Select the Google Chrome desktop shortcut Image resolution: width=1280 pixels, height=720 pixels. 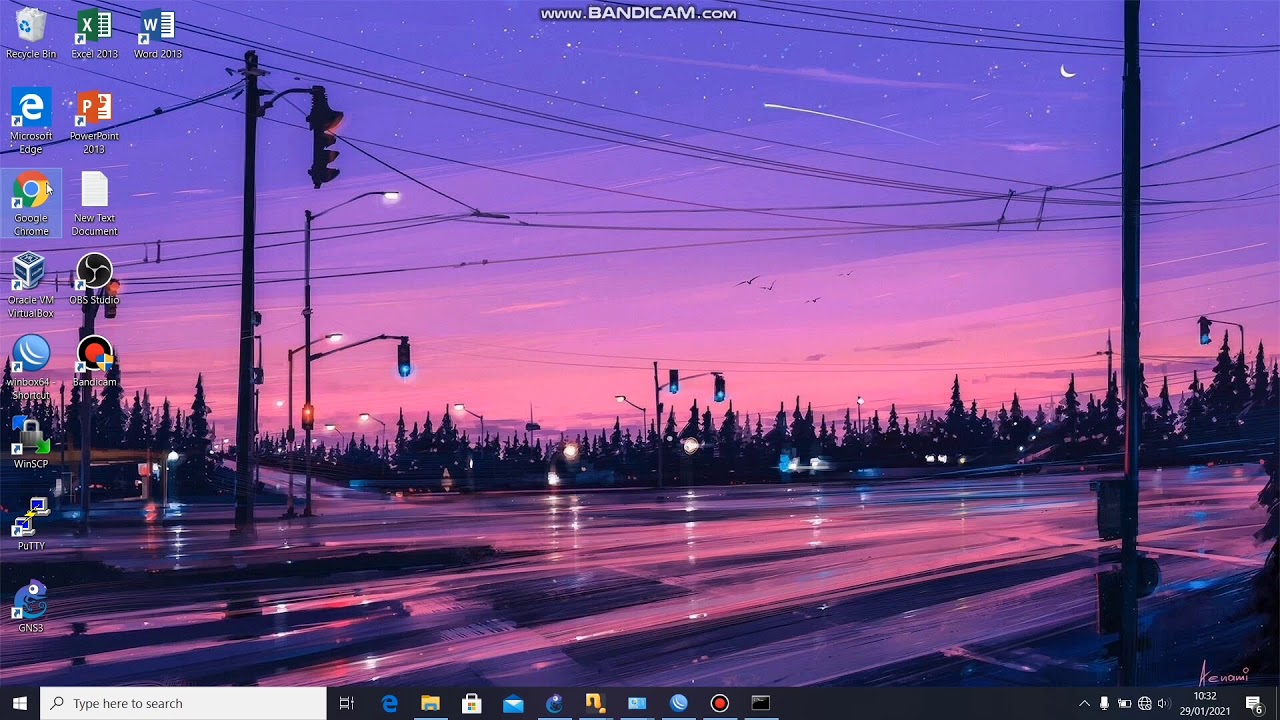coord(31,204)
